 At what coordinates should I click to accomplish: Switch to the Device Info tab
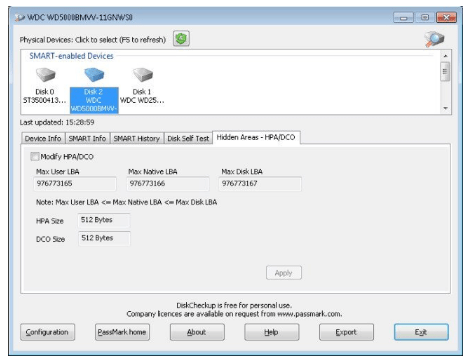tap(43, 138)
